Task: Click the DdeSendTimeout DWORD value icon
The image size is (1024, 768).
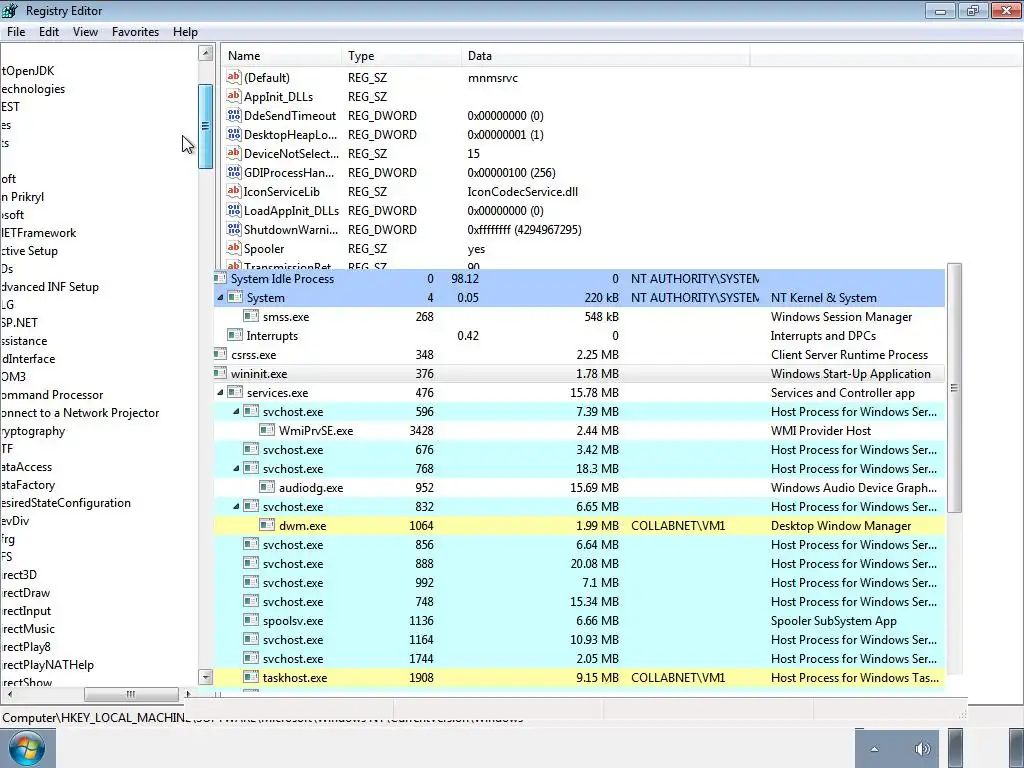Action: click(234, 115)
